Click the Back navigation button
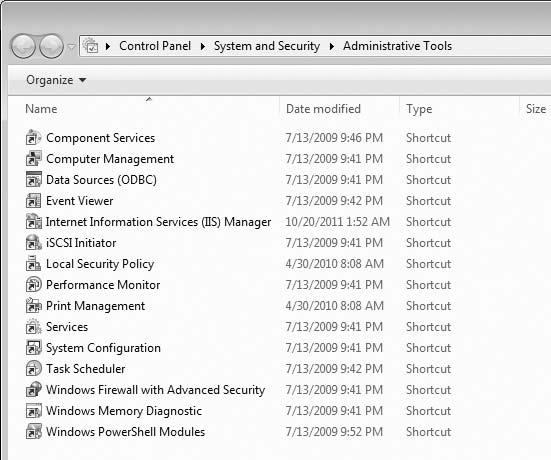Screen dimensions: 551x460 point(23,46)
